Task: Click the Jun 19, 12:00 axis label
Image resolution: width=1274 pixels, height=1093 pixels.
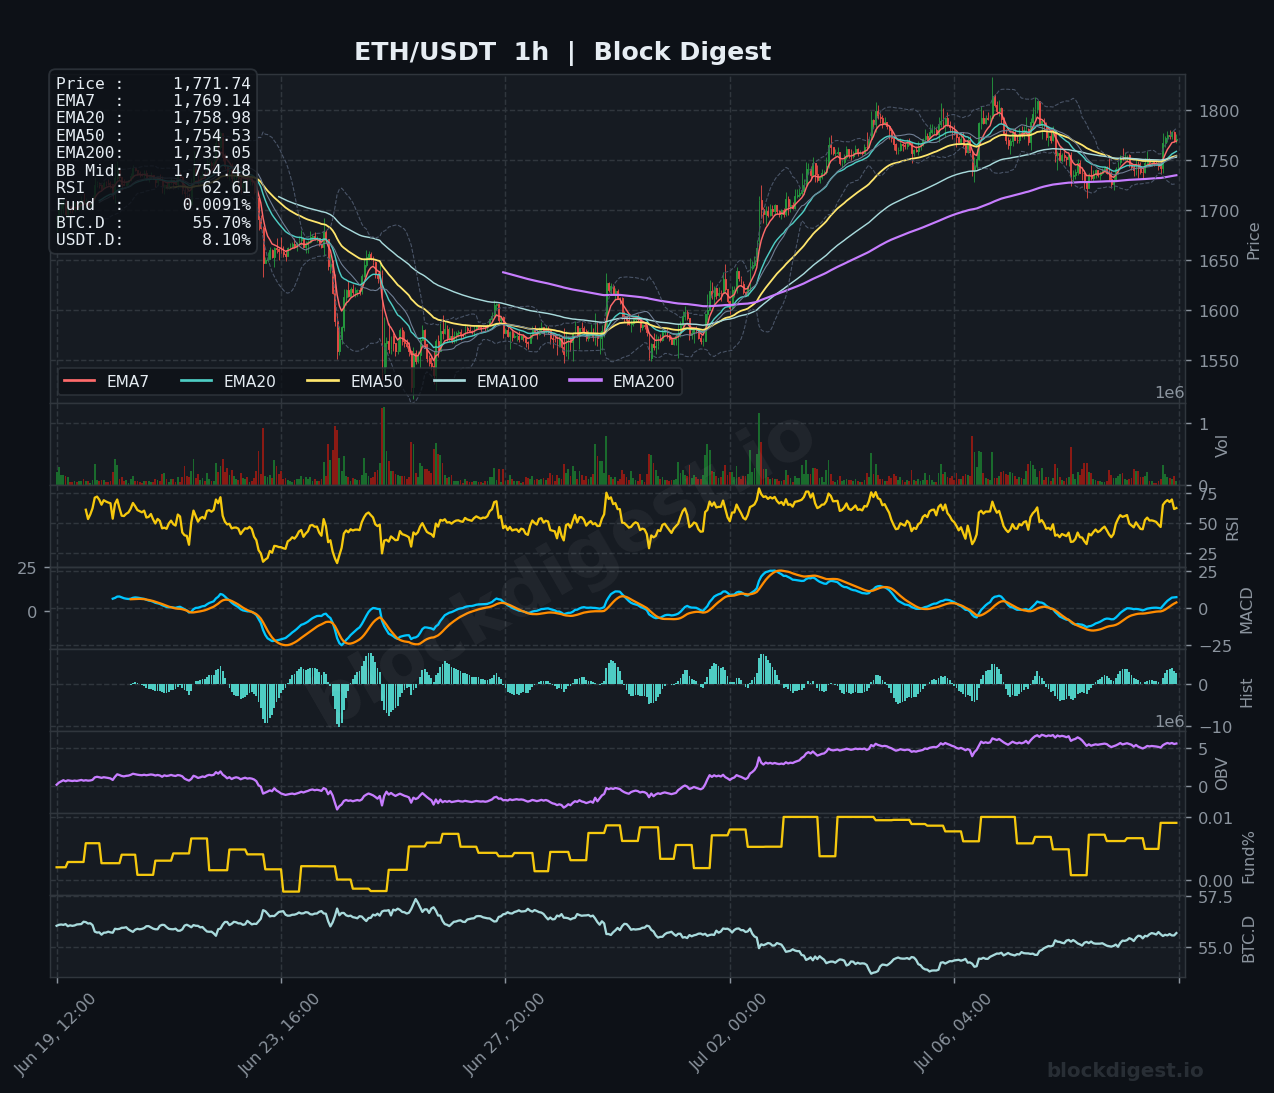Action: coord(56,1034)
